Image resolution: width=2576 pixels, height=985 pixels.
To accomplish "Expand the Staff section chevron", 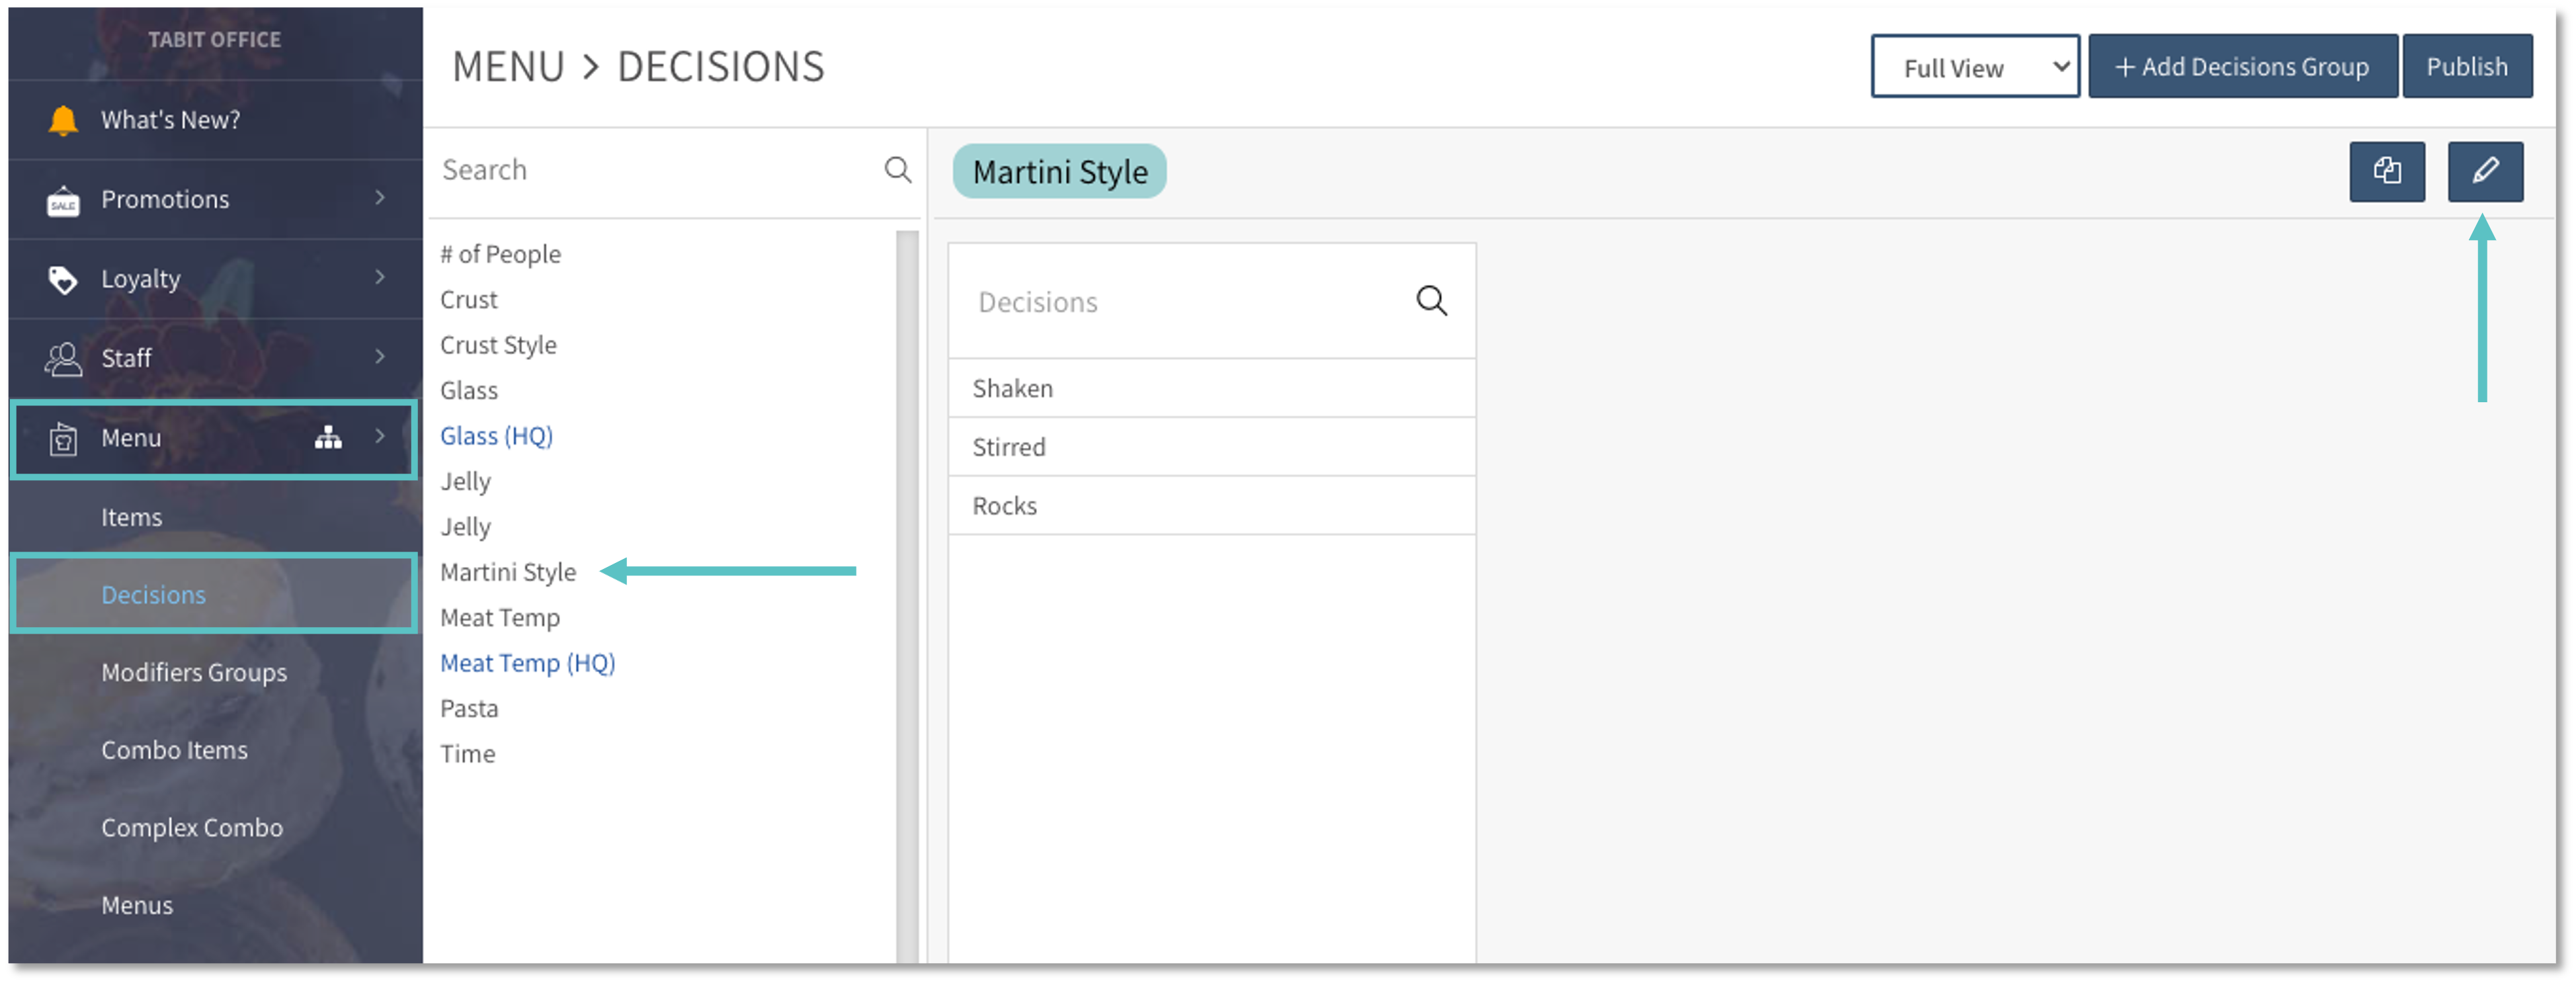I will click(x=380, y=357).
